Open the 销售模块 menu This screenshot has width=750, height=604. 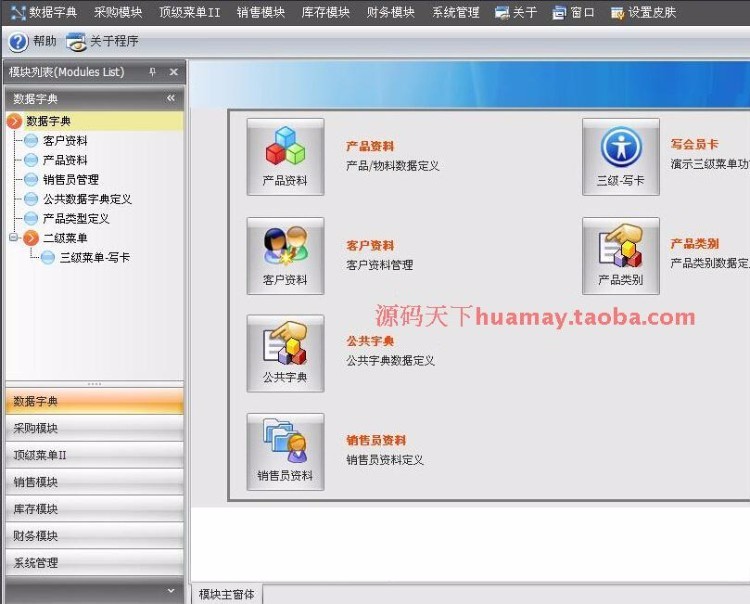(261, 12)
